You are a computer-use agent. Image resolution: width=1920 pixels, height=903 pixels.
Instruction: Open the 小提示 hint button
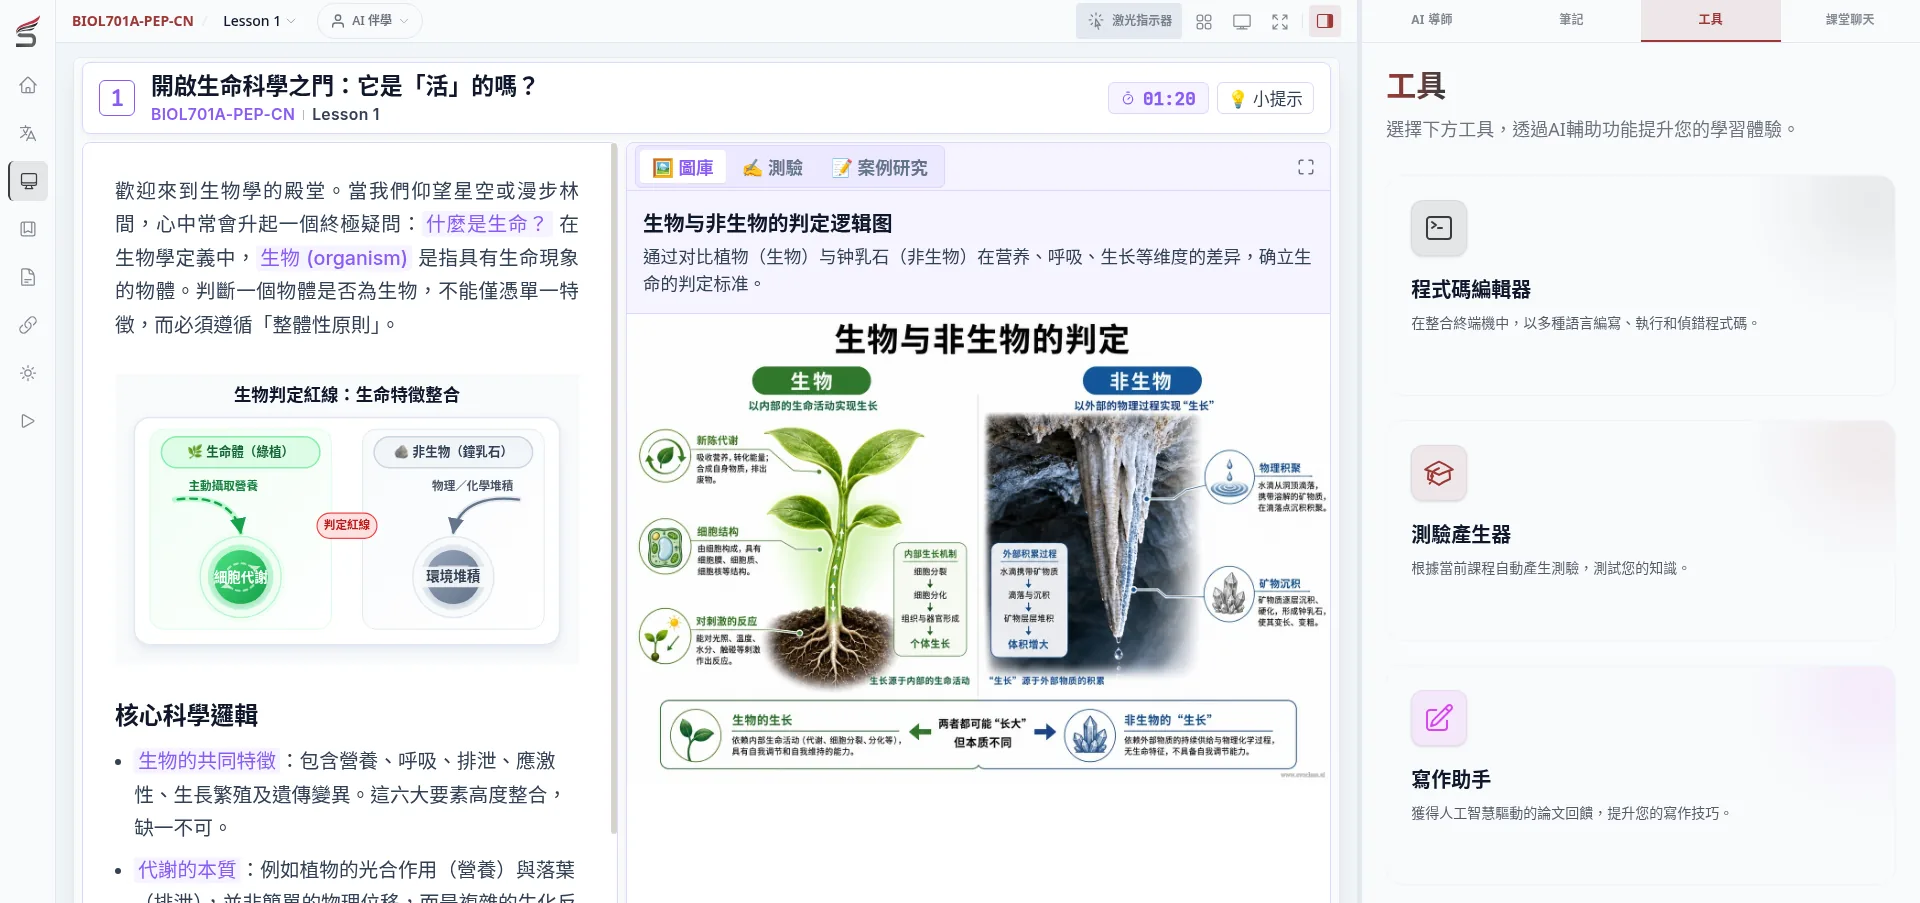1266,99
